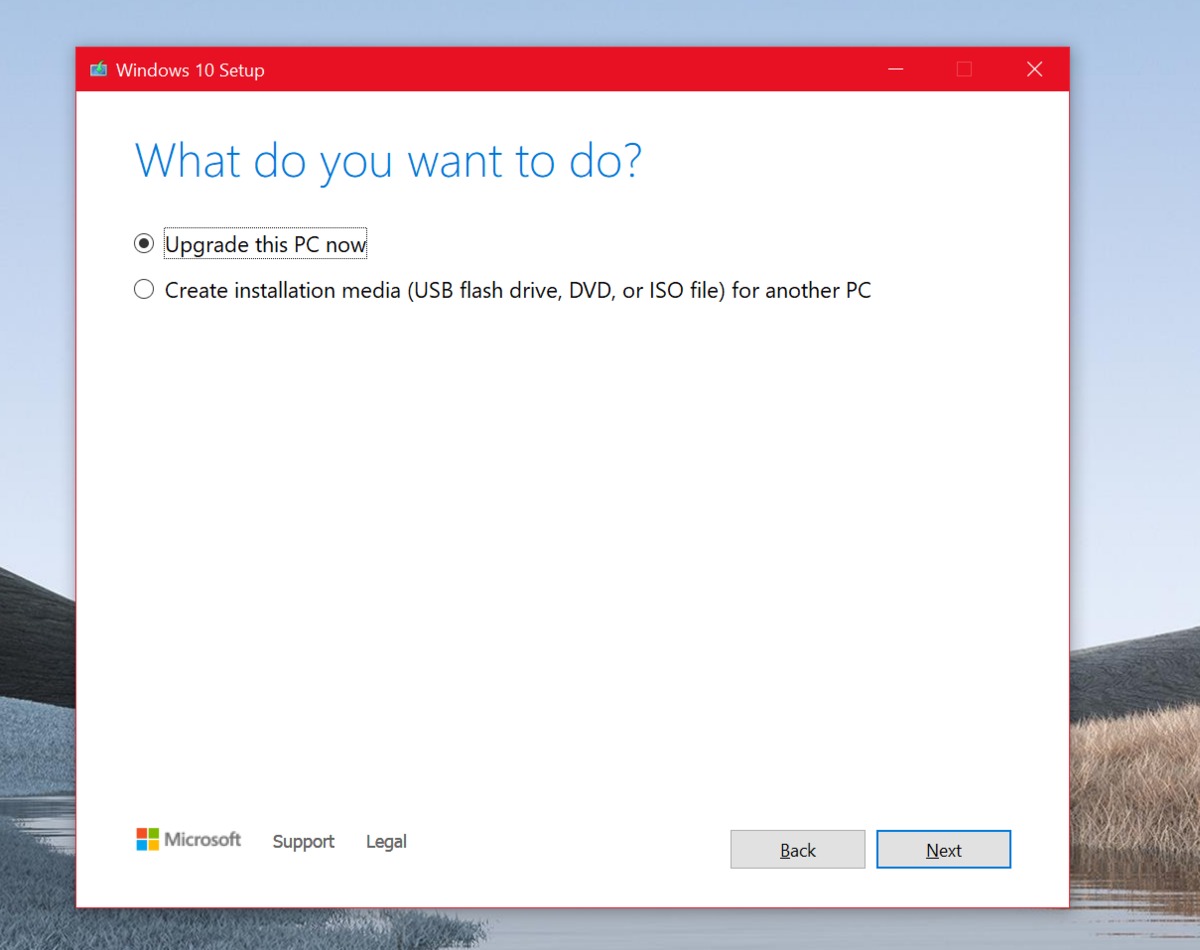Select the Create installation media radio button
Screen dimensions: 1200x950
tap(144, 290)
